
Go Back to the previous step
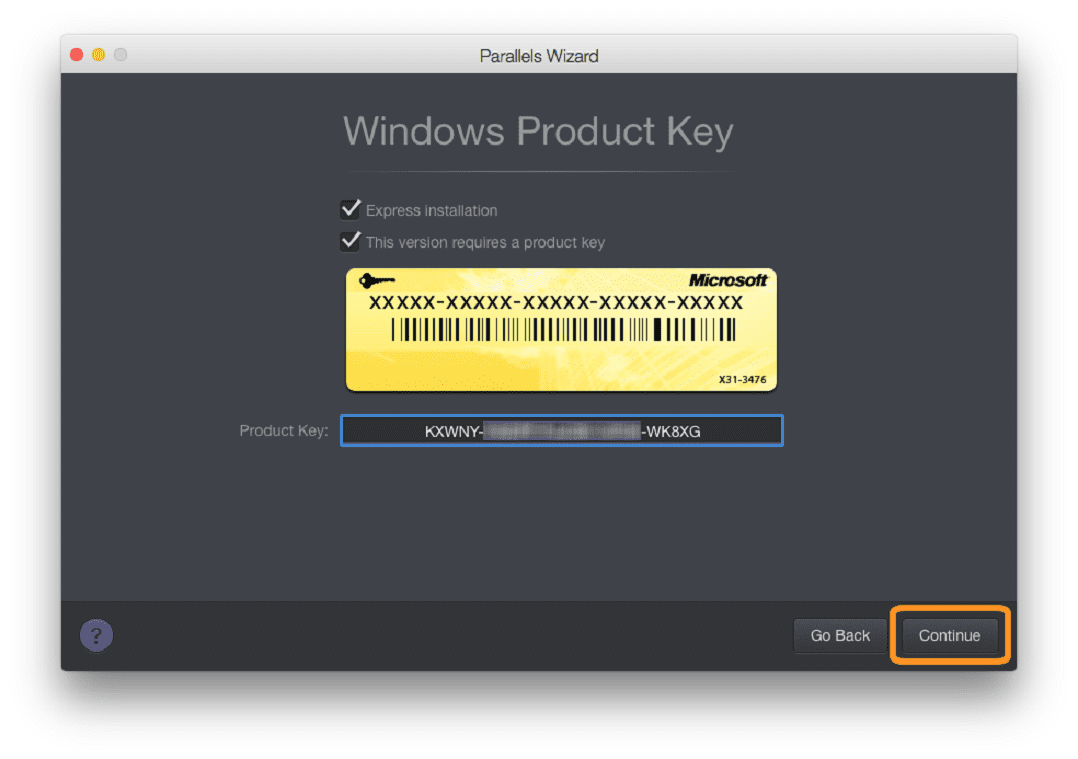coord(839,635)
